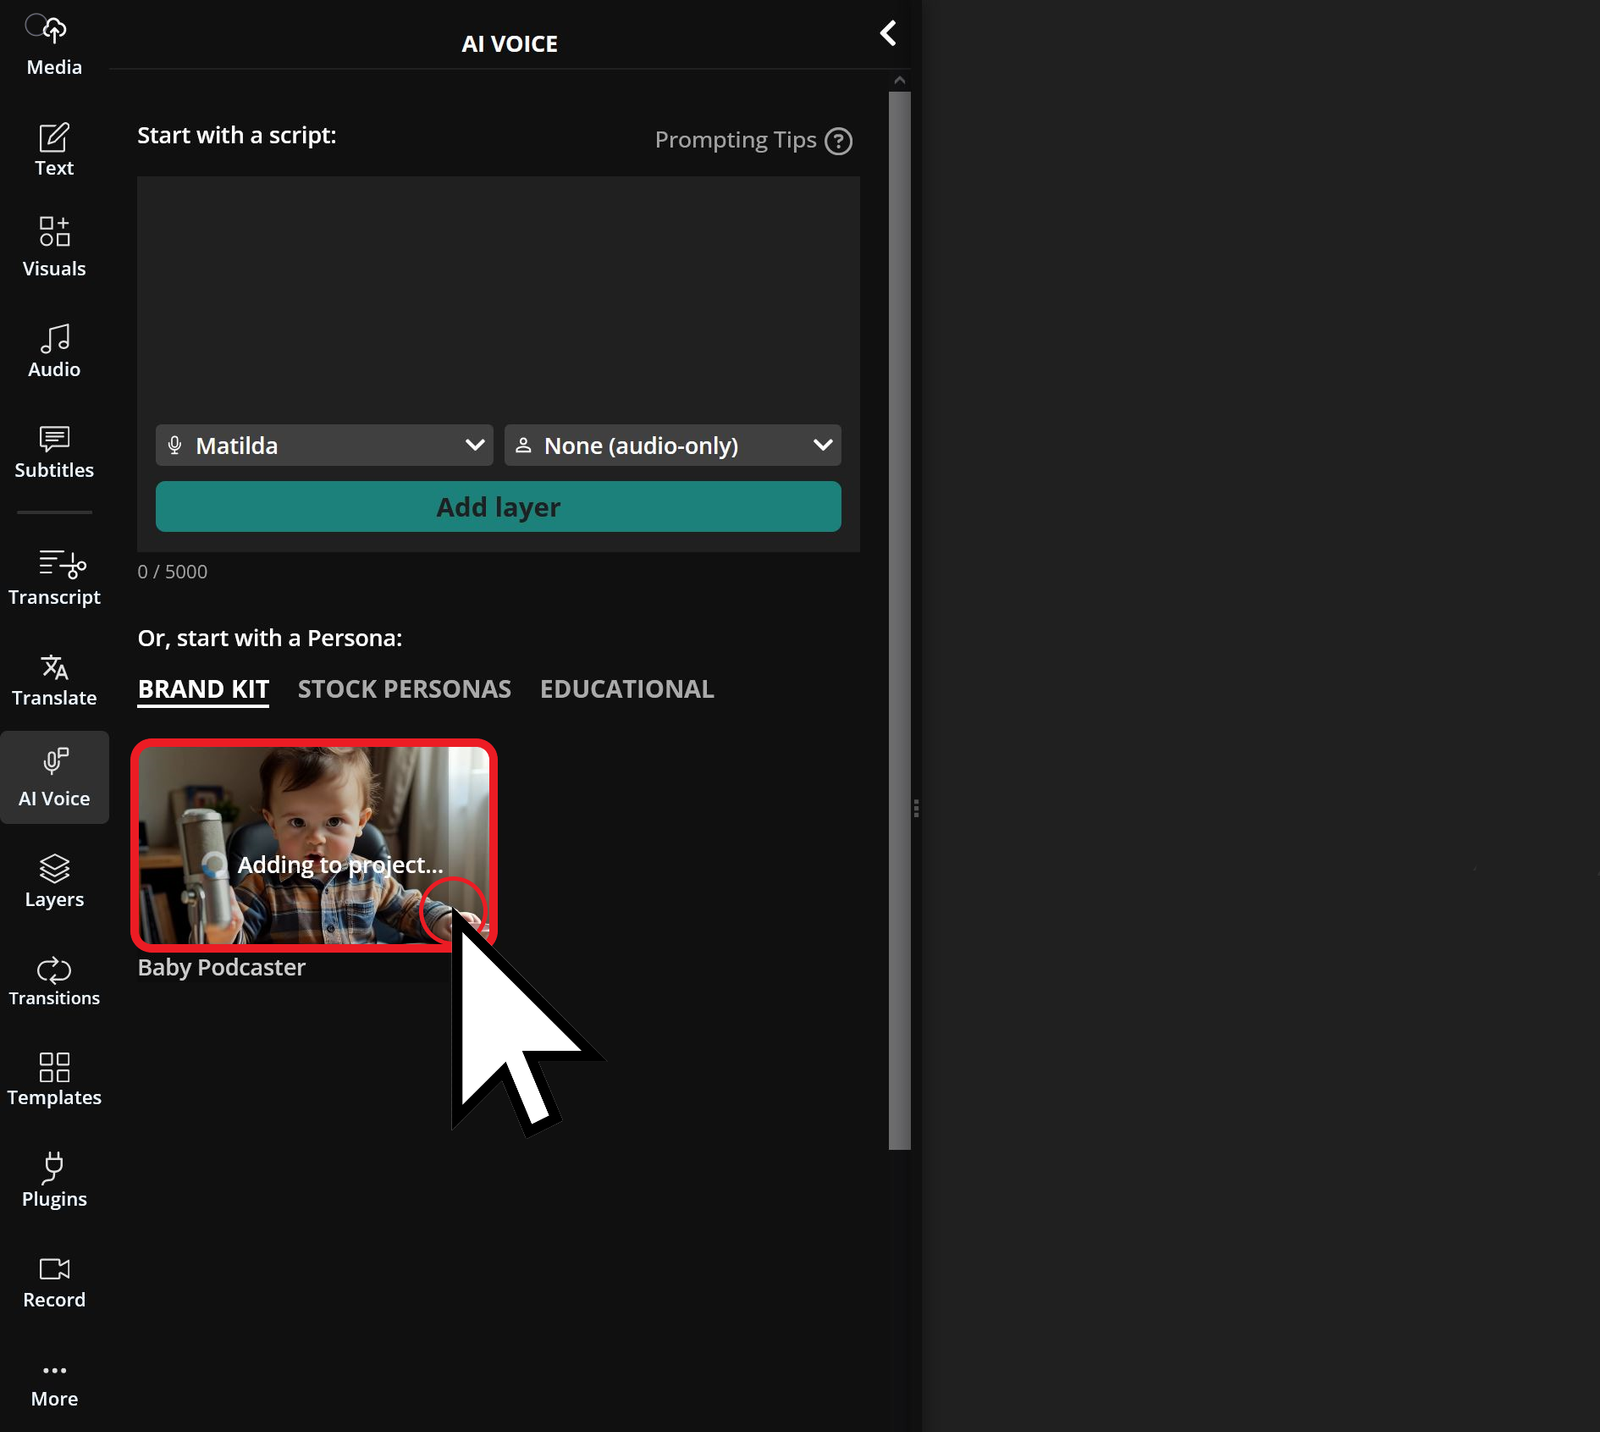Open the Translate panel
Image resolution: width=1600 pixels, height=1432 pixels.
pyautogui.click(x=54, y=678)
